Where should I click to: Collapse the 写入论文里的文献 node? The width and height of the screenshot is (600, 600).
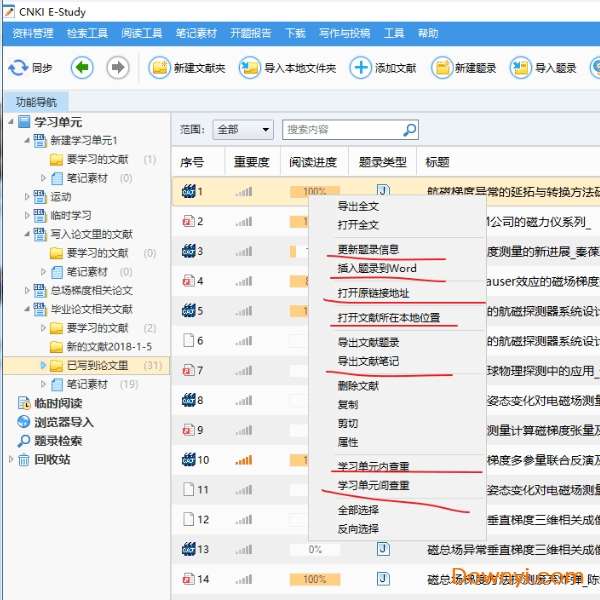[27, 234]
